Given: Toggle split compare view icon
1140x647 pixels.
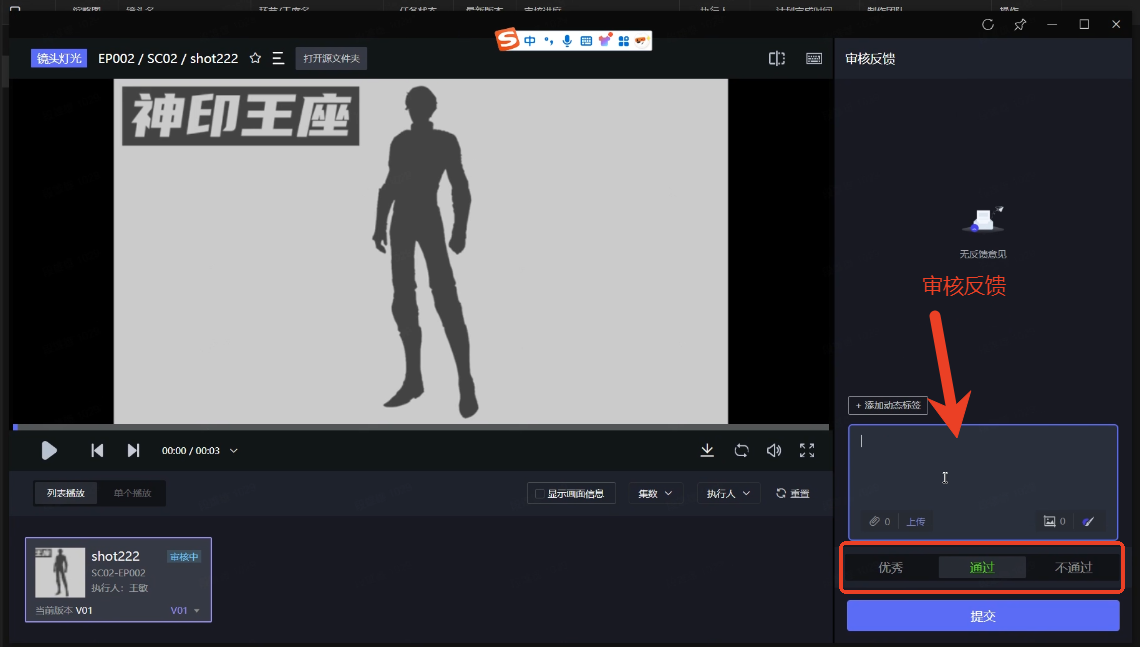Looking at the screenshot, I should [776, 59].
